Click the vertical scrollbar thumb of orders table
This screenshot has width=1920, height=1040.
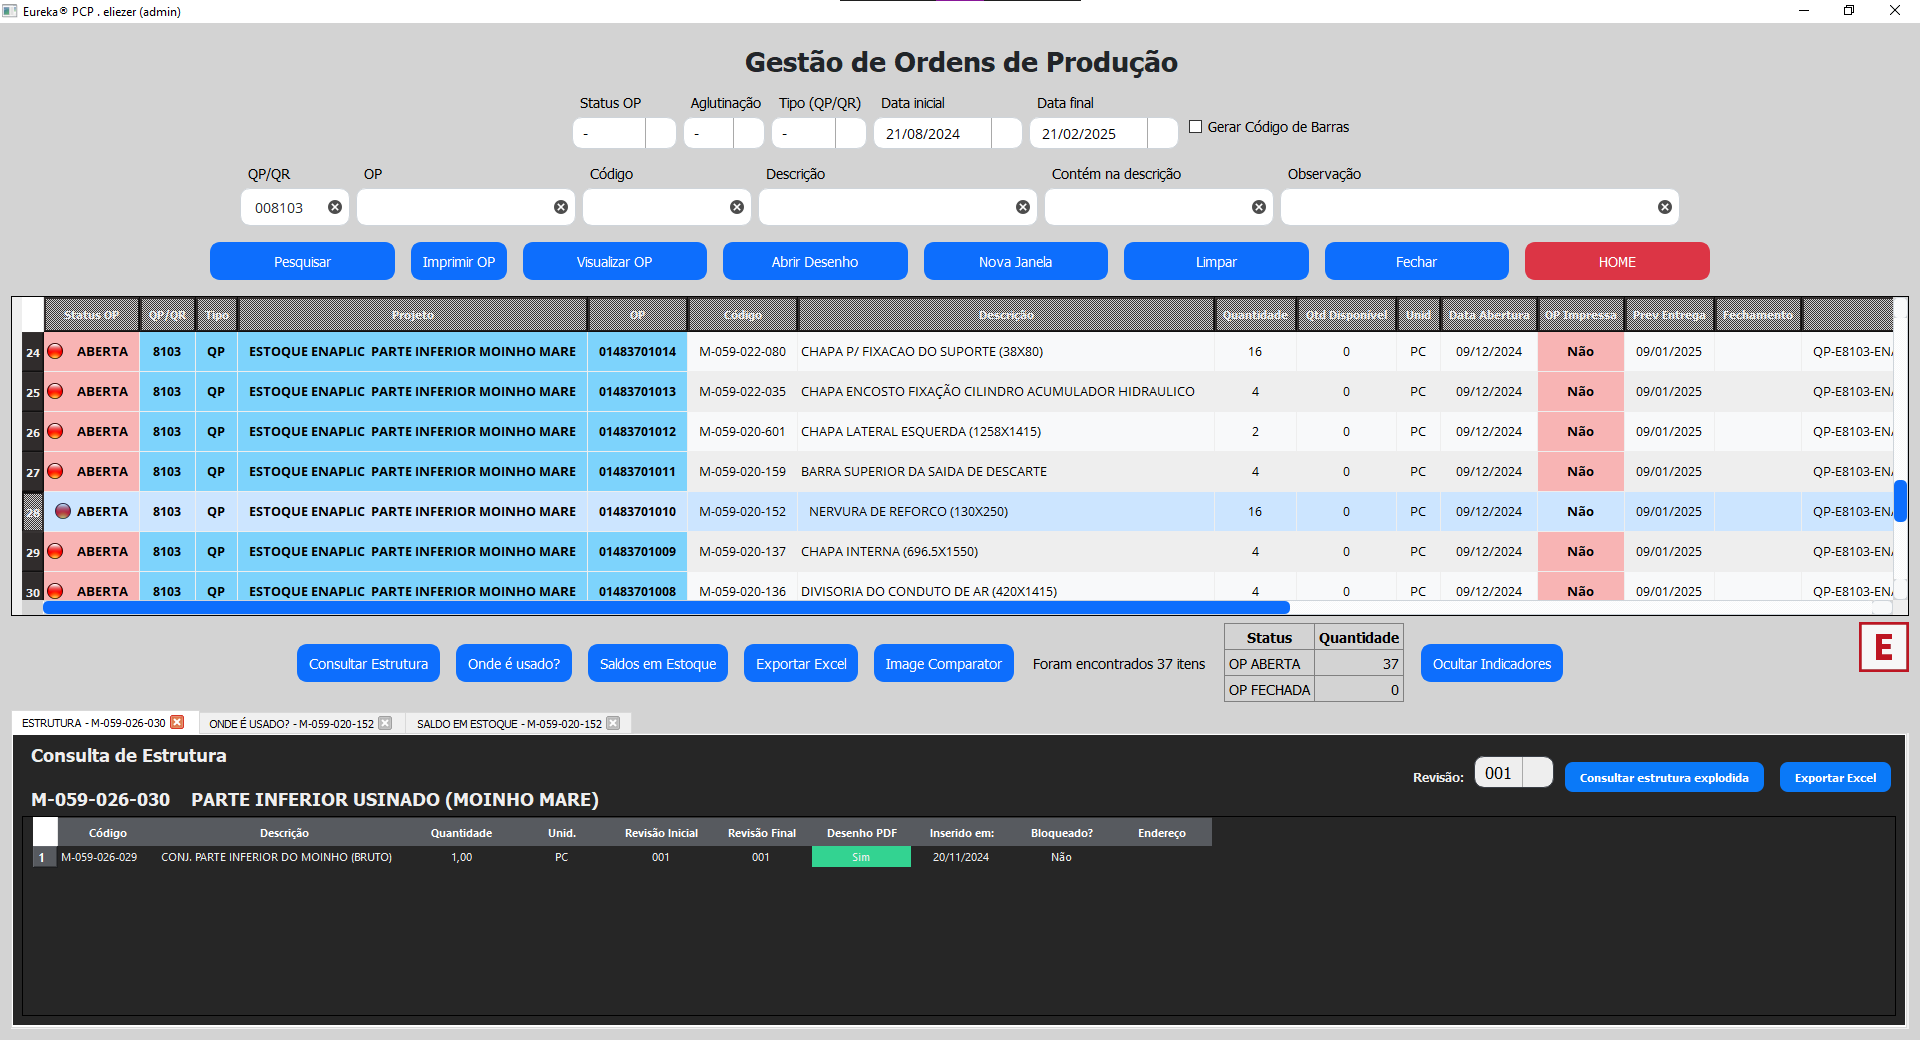1900,500
